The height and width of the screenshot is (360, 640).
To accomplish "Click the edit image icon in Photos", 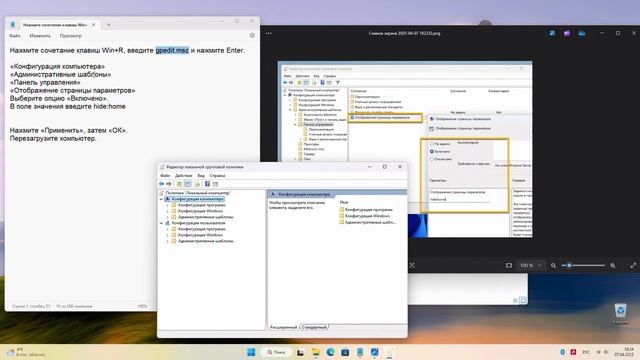I will point(552,33).
